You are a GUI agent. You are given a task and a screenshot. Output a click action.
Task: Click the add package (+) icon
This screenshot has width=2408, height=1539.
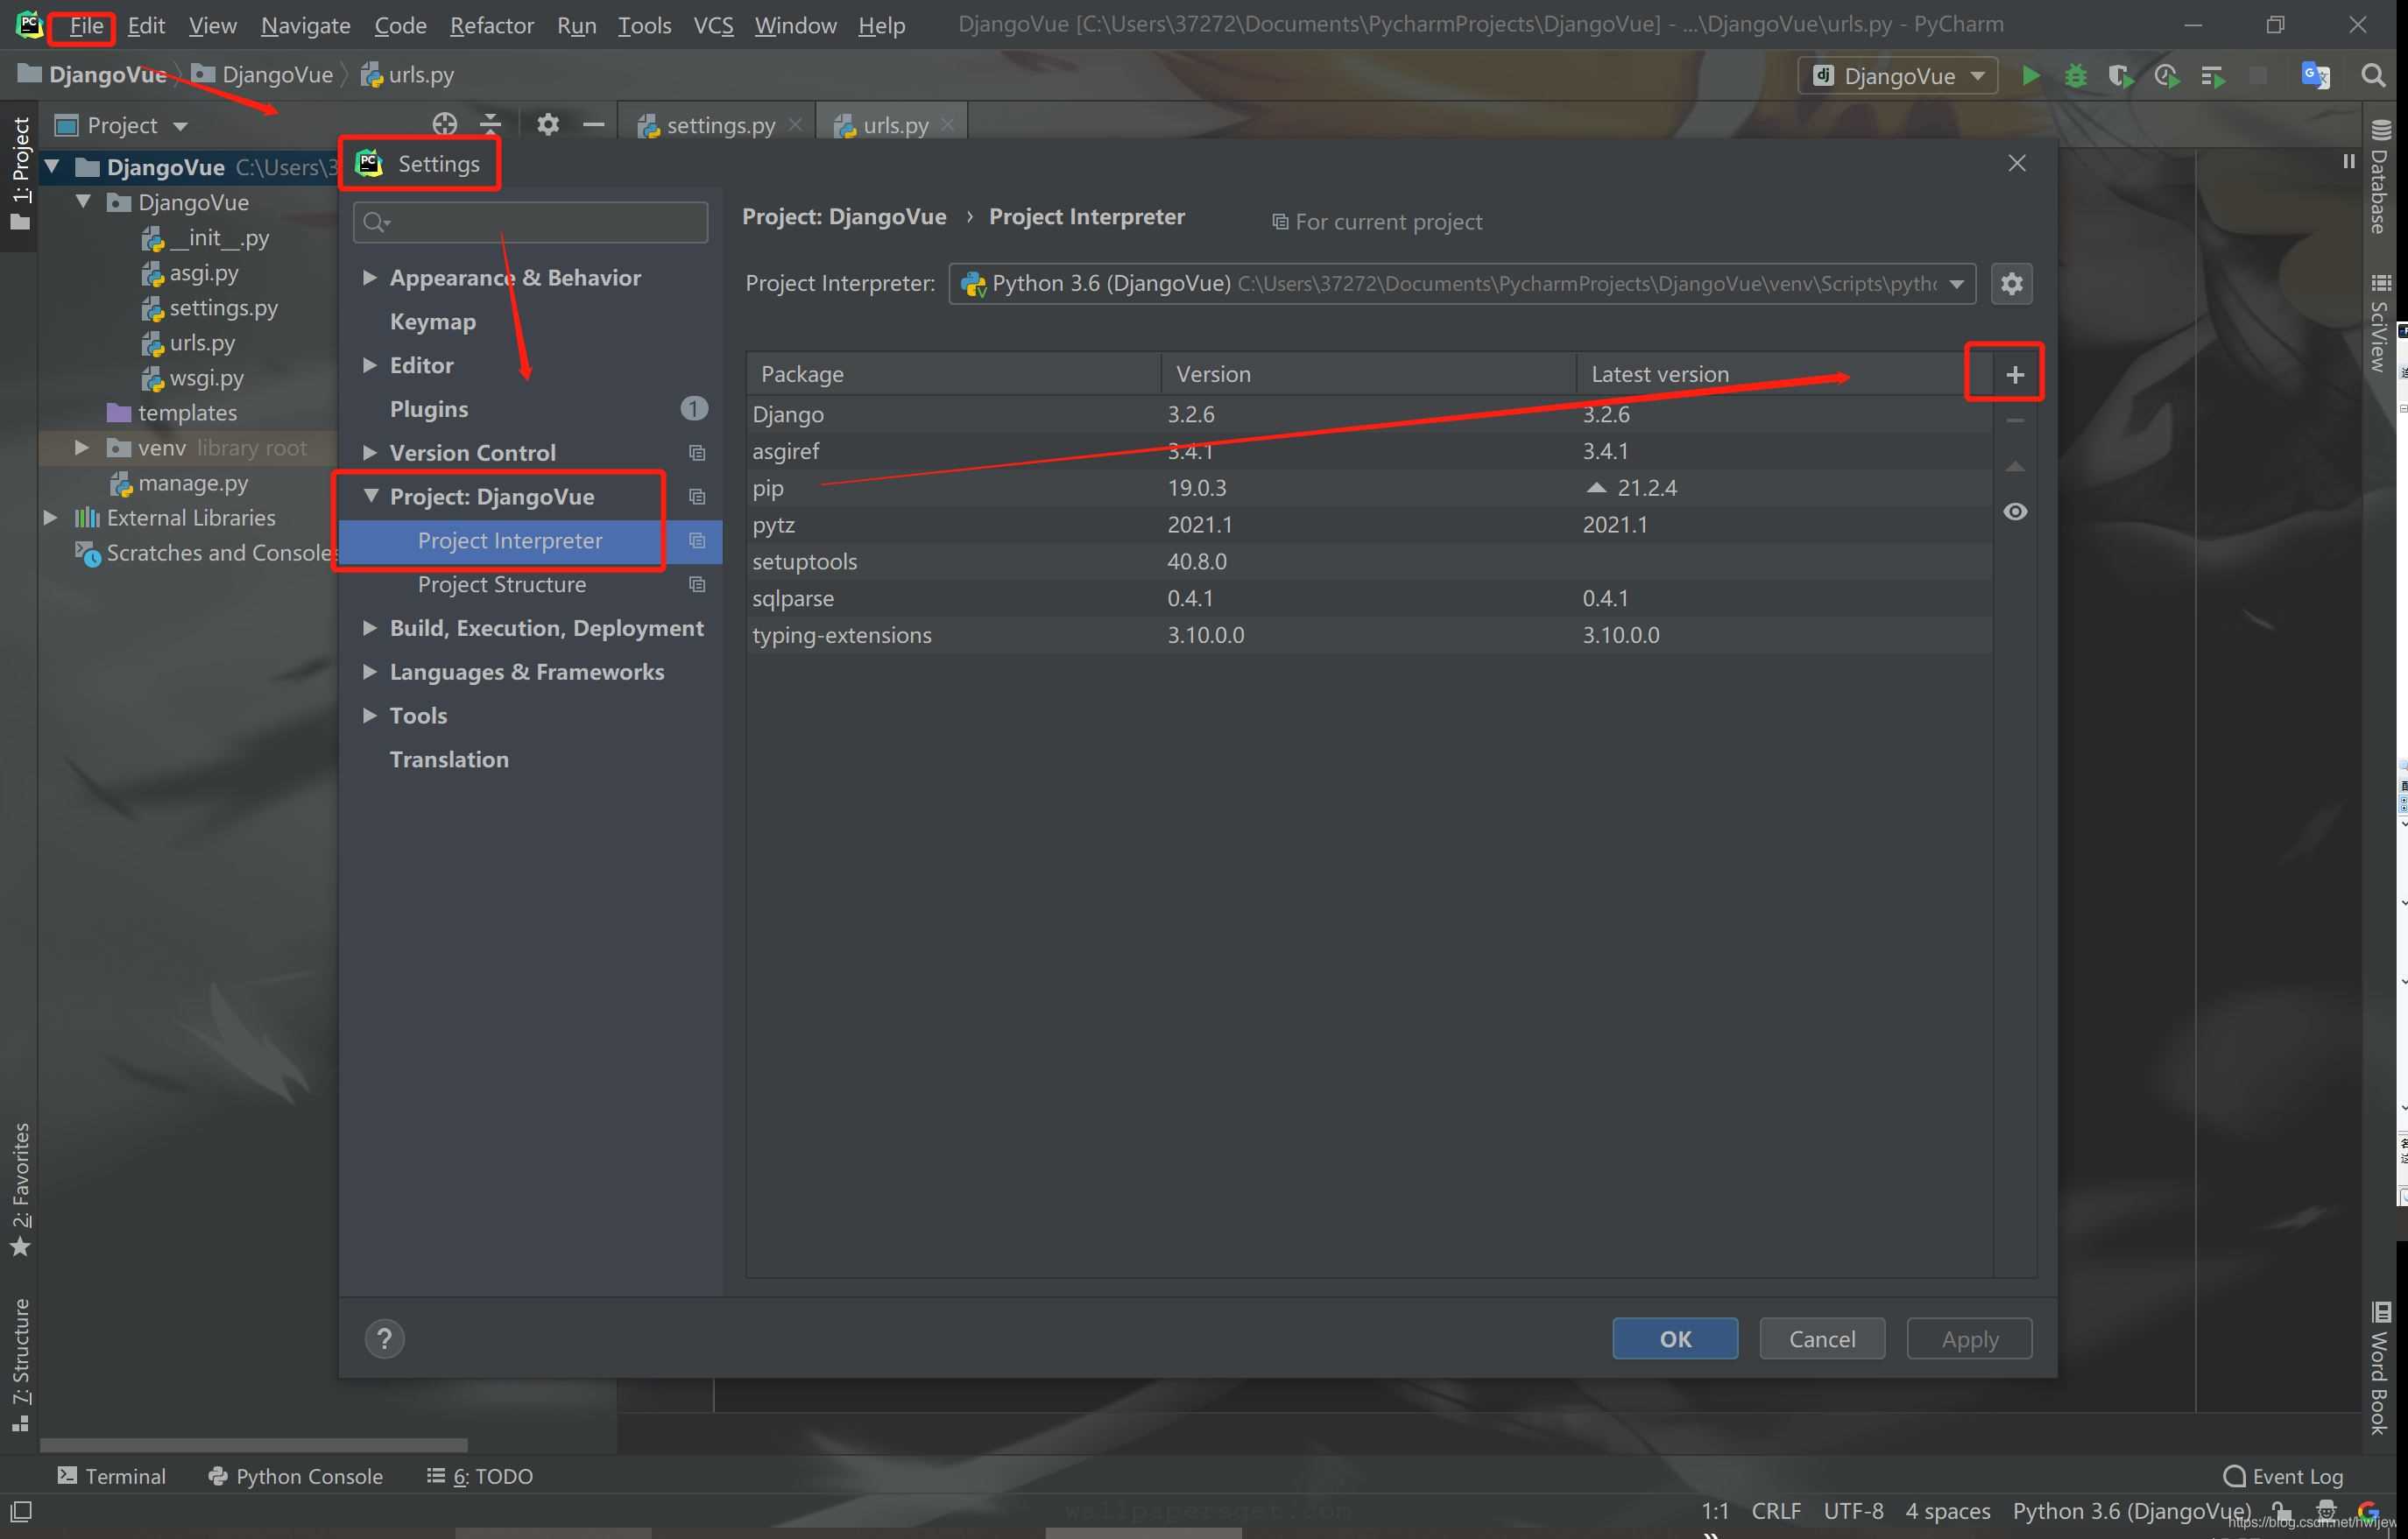2015,374
